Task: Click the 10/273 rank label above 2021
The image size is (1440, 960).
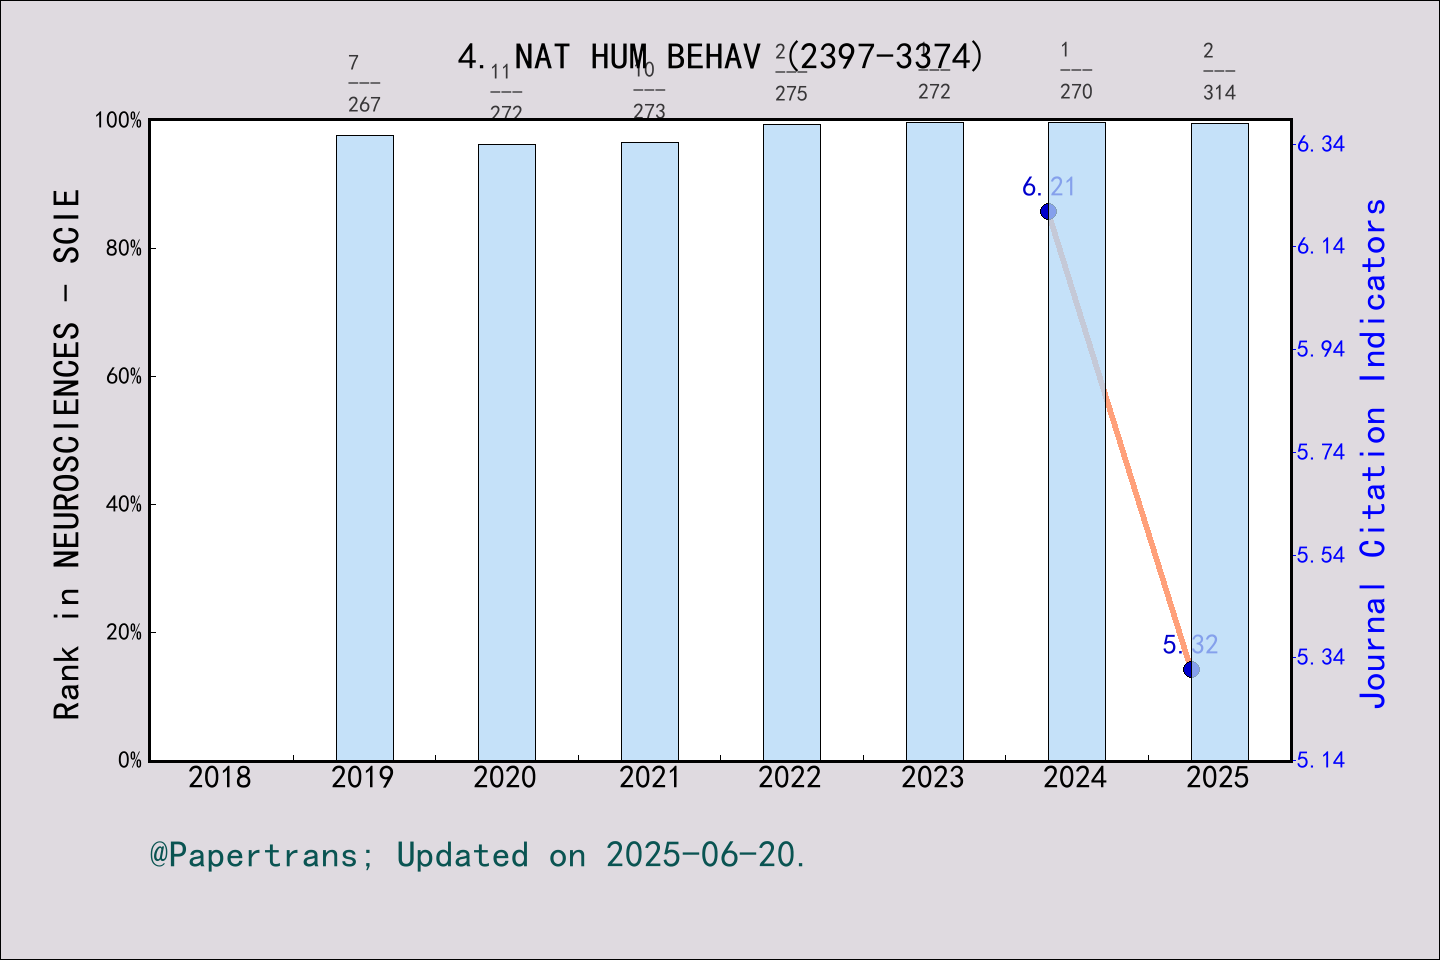Action: point(649,90)
